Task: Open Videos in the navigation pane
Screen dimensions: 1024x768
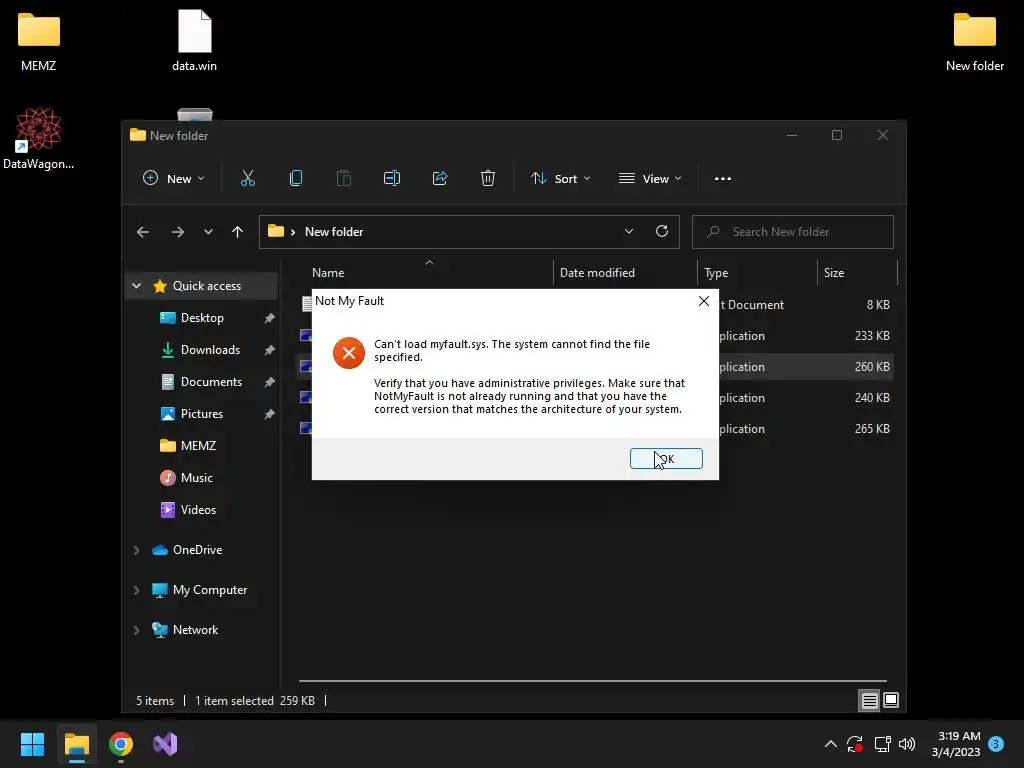Action: [198, 510]
